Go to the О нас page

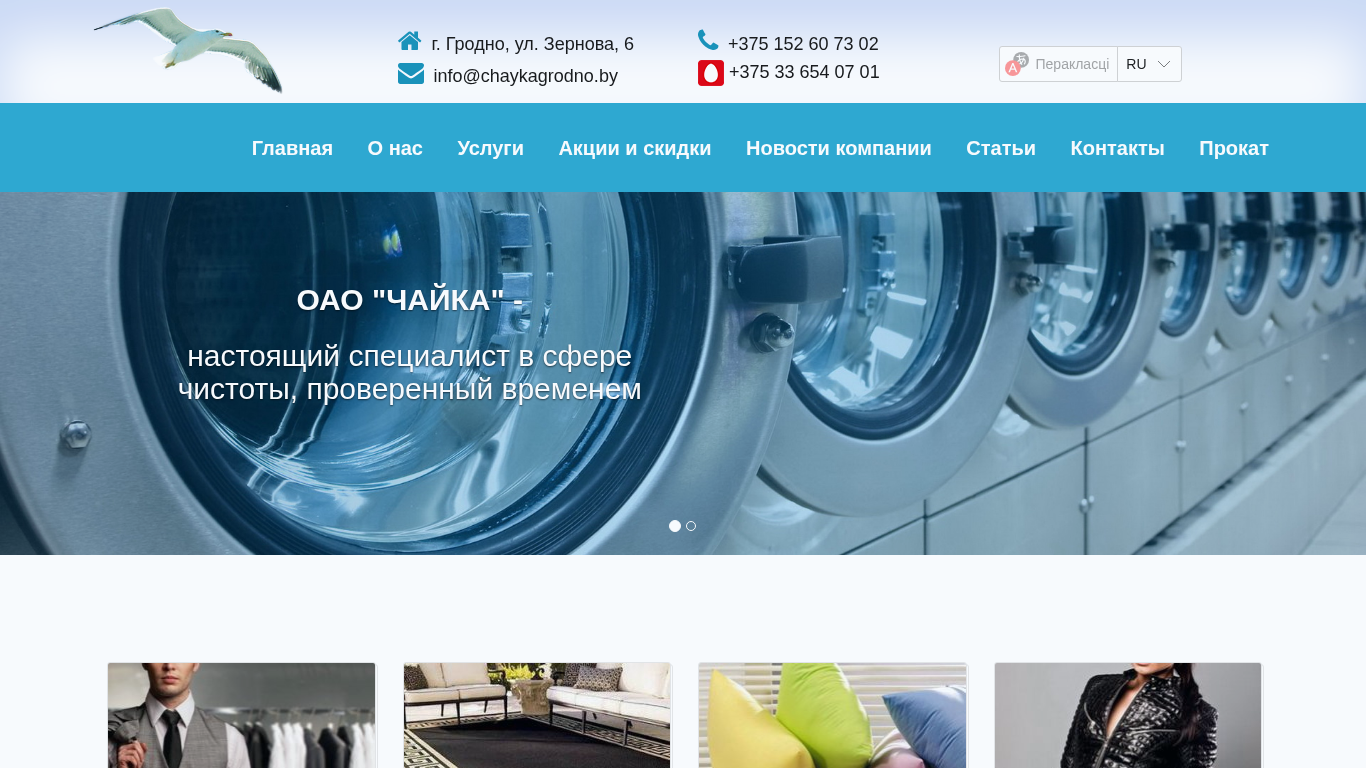click(395, 148)
